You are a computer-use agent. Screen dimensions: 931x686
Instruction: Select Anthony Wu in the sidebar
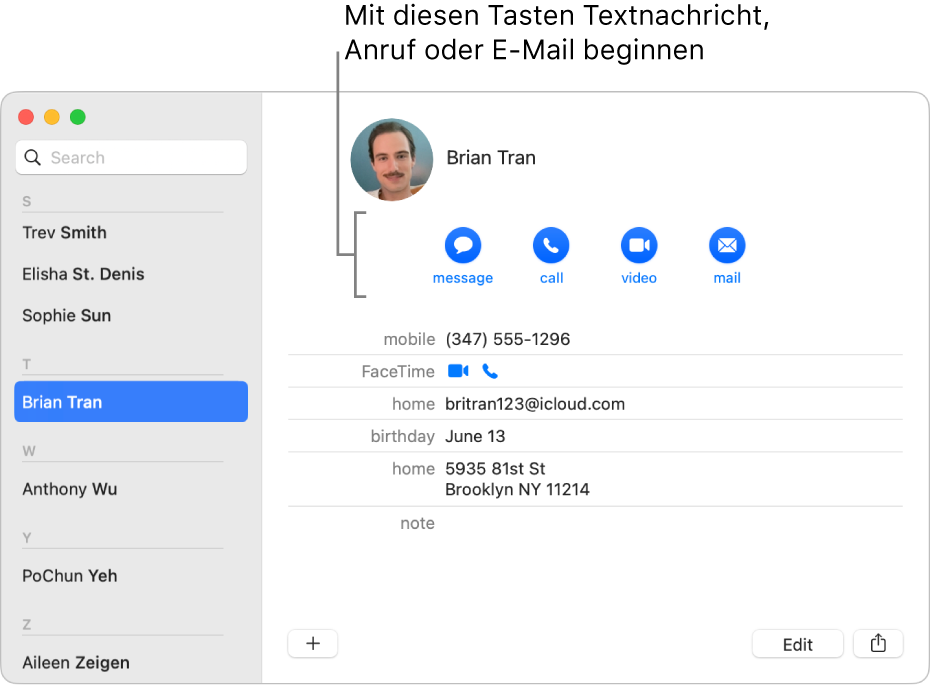[x=69, y=489]
